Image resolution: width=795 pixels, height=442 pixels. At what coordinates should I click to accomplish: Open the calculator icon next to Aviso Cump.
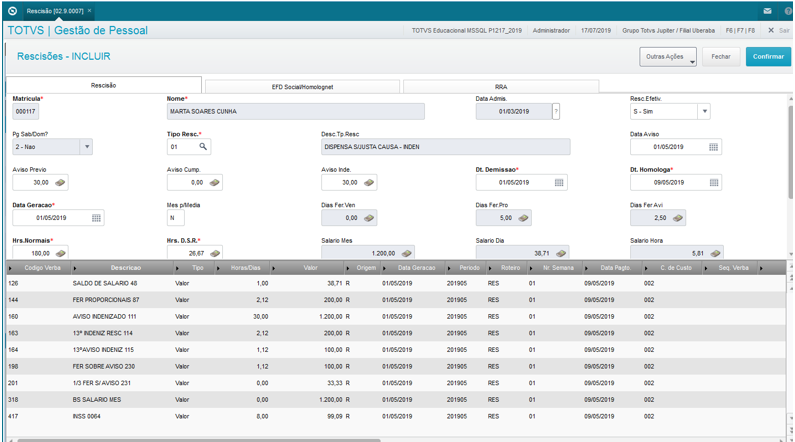214,182
